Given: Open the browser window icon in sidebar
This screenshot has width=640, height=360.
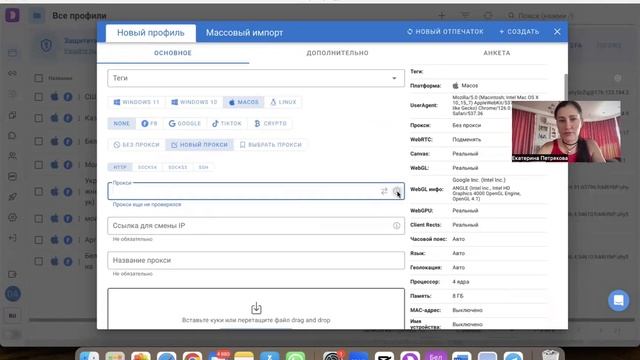Looking at the screenshot, I should pyautogui.click(x=13, y=53).
